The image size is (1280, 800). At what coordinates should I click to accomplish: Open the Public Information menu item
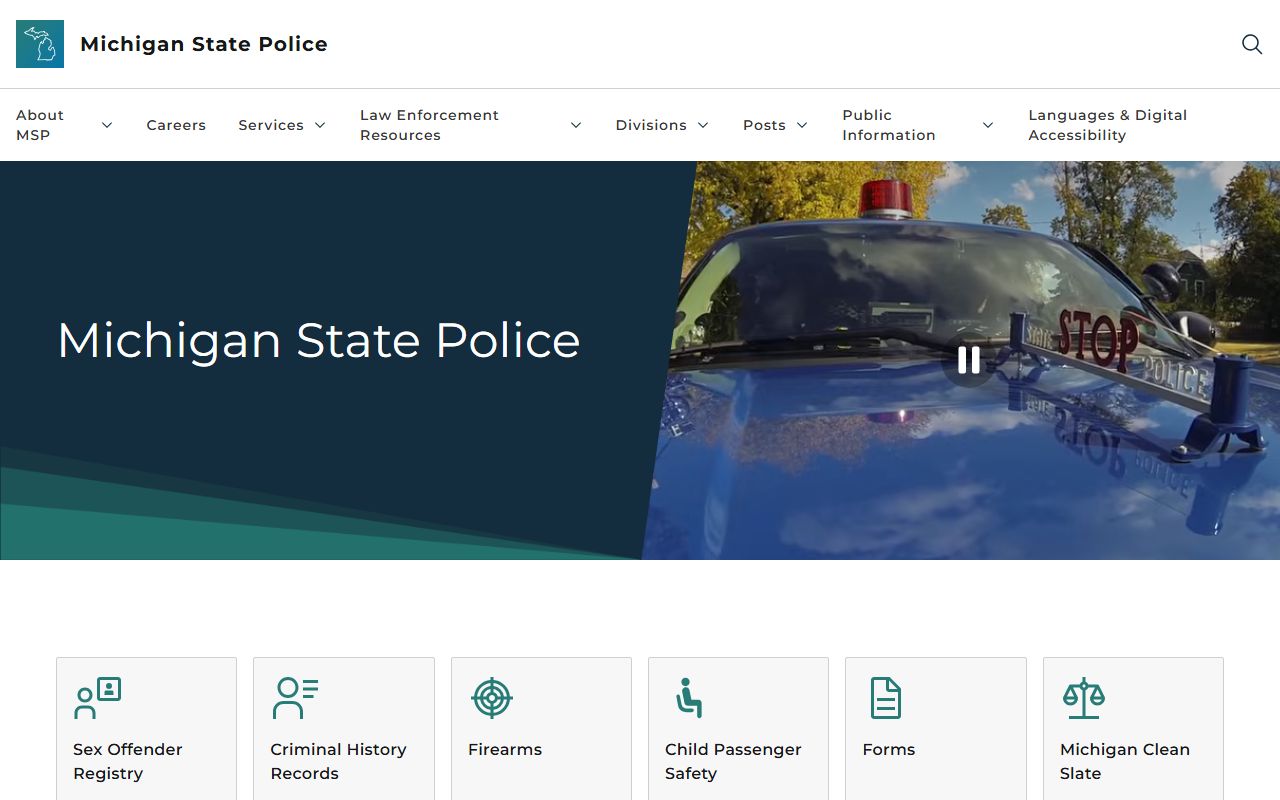(889, 125)
